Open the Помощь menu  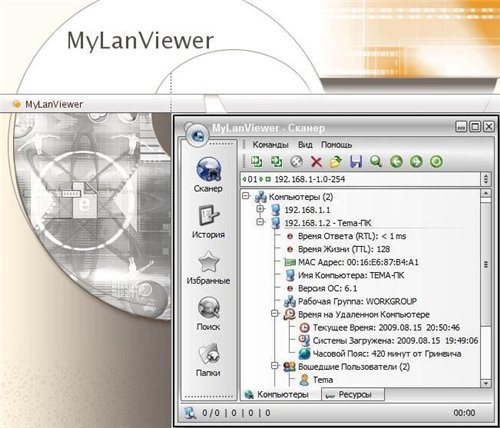(336, 145)
